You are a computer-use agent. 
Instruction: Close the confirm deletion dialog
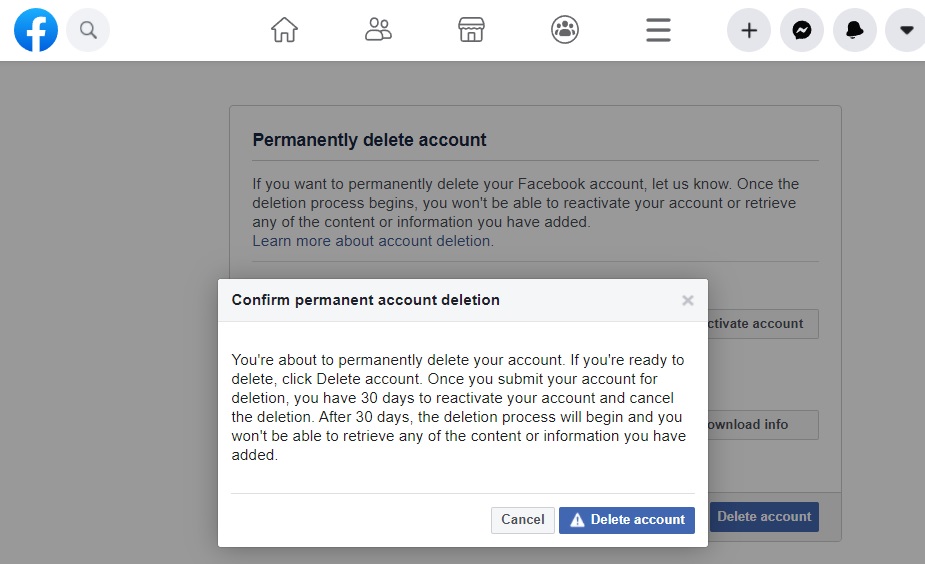point(688,300)
